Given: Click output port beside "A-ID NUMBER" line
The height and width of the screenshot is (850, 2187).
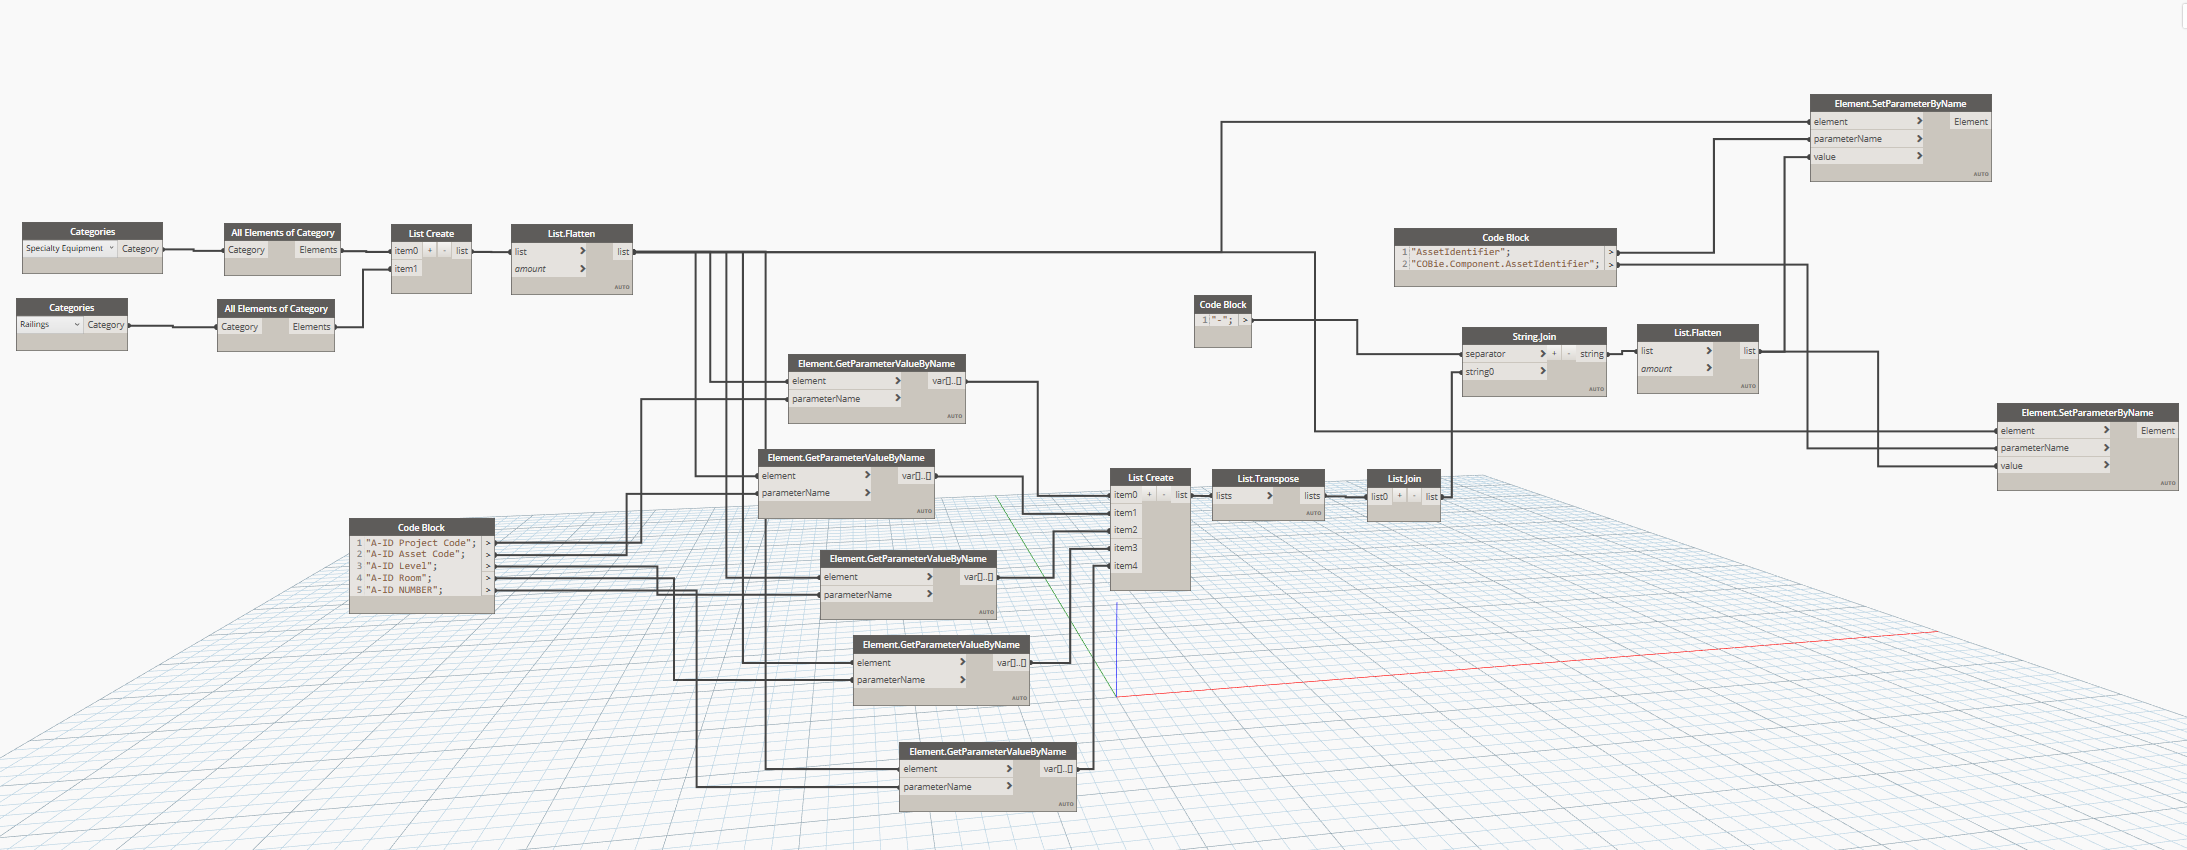Looking at the screenshot, I should point(488,590).
